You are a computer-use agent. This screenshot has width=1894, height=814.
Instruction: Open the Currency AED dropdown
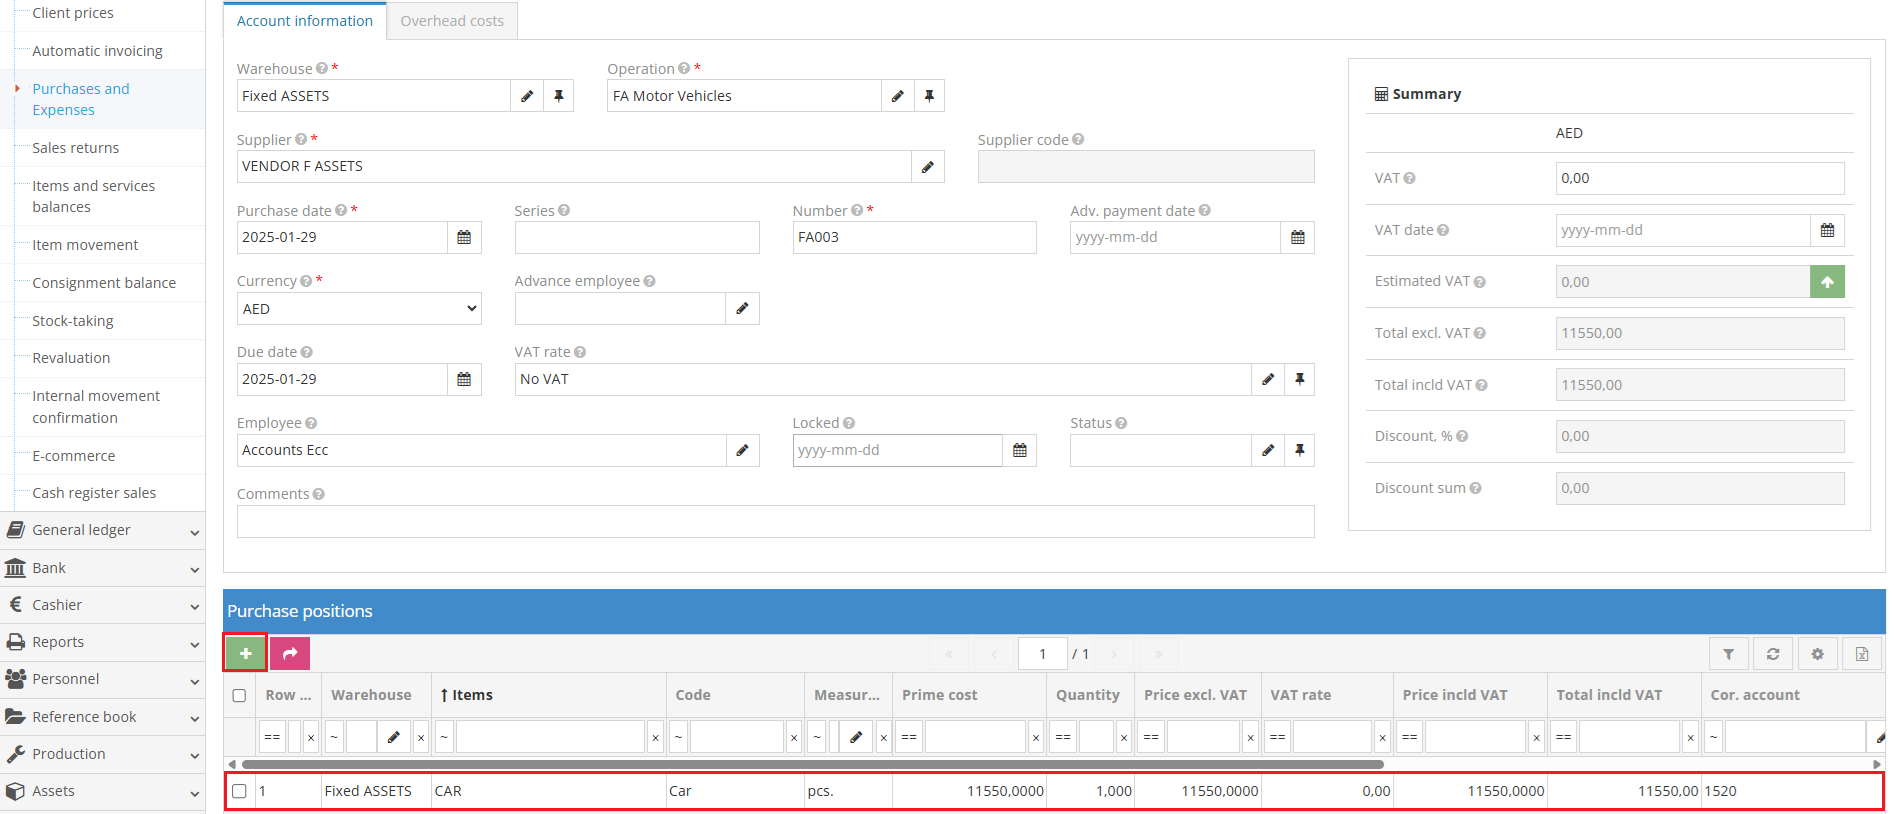[x=358, y=309]
